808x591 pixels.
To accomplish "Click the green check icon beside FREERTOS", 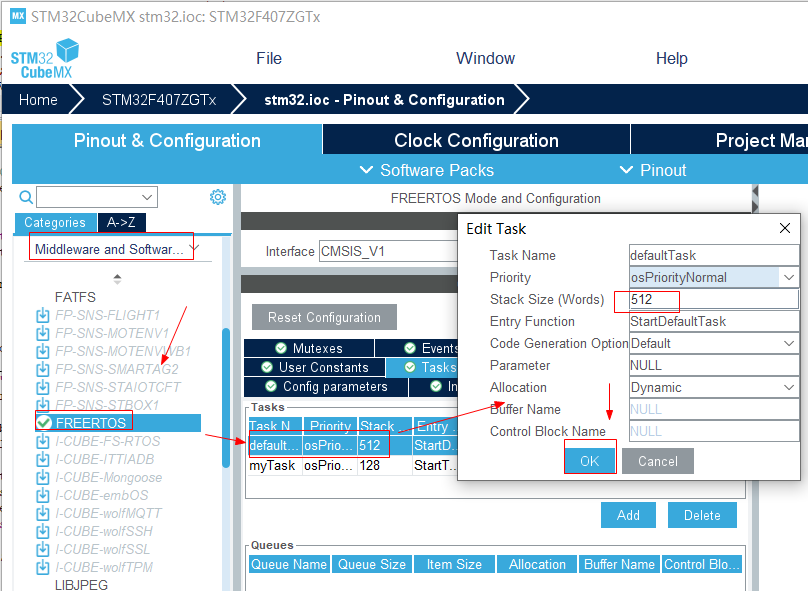I will [44, 423].
